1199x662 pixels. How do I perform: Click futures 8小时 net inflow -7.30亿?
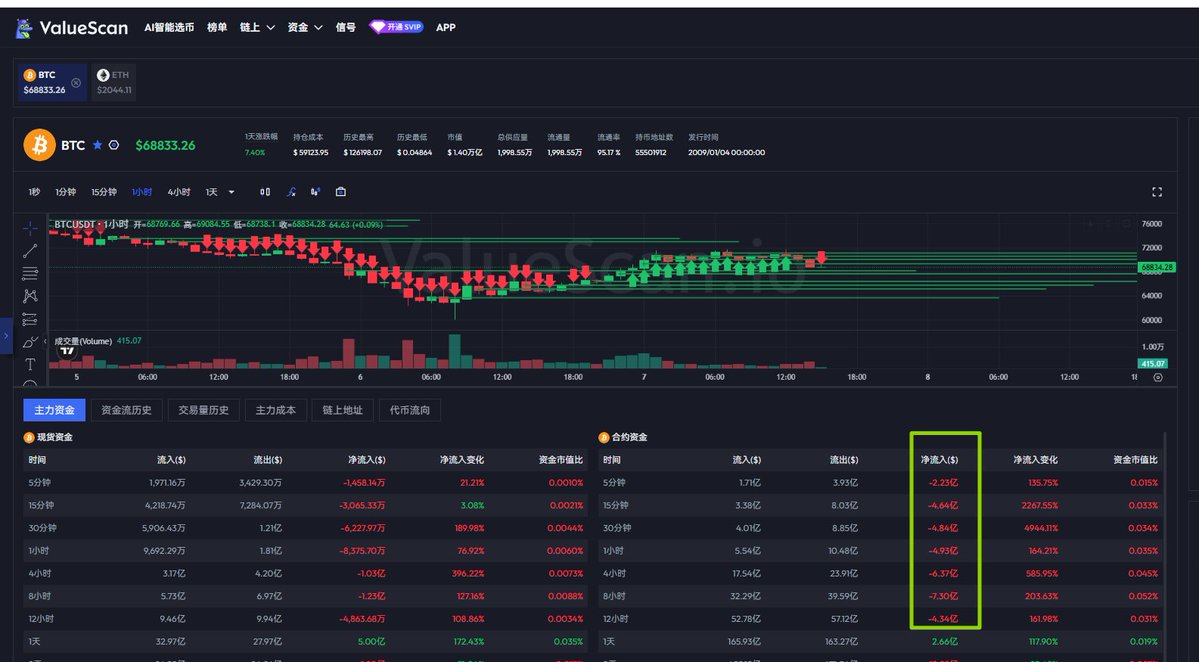pos(943,596)
